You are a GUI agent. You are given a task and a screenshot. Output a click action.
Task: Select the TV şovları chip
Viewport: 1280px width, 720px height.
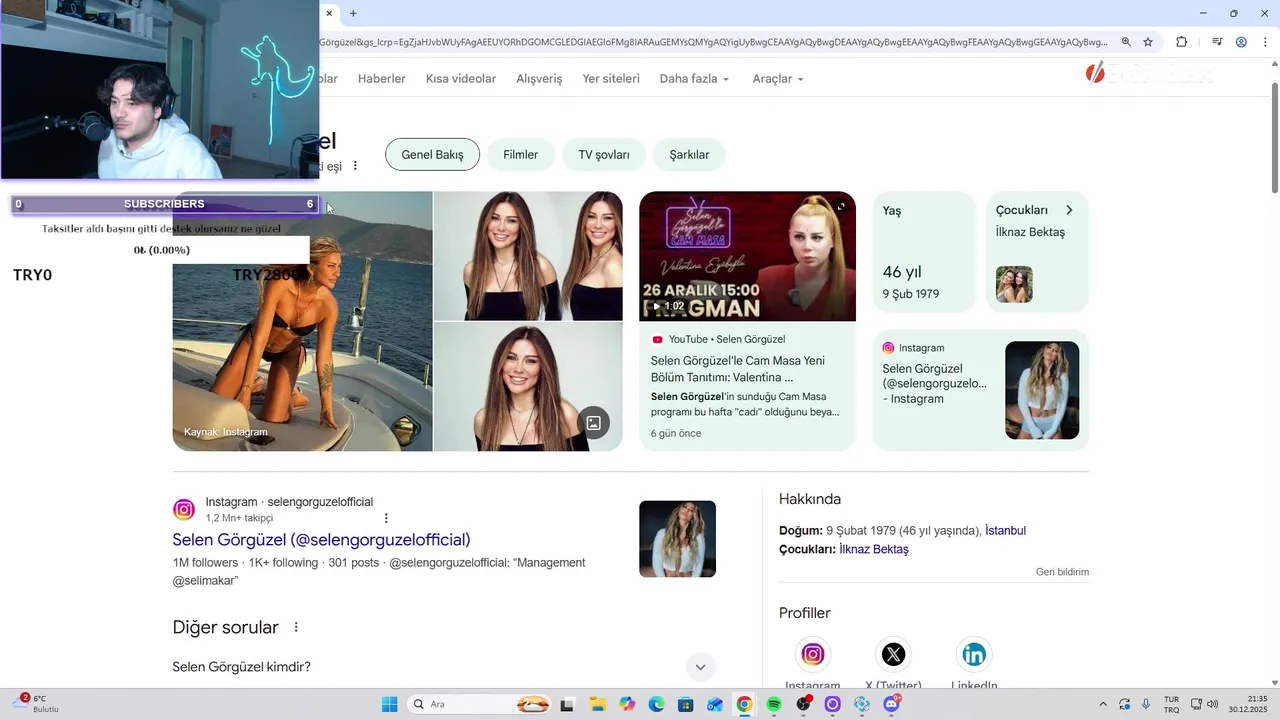tap(604, 155)
